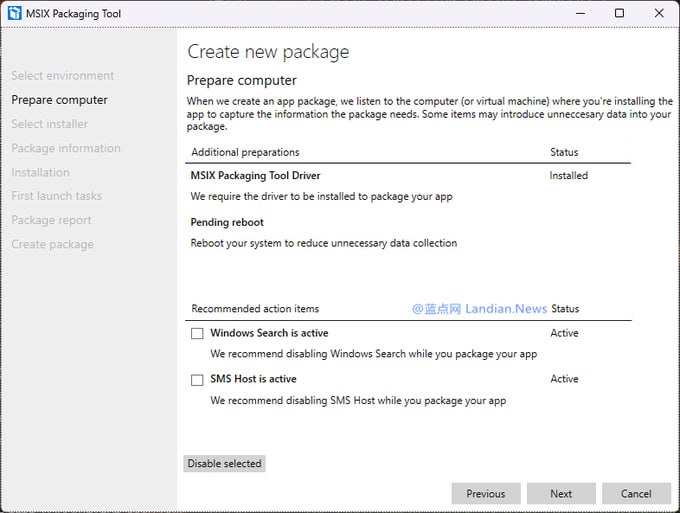Navigate to the Create package step
The width and height of the screenshot is (680, 513).
(52, 244)
